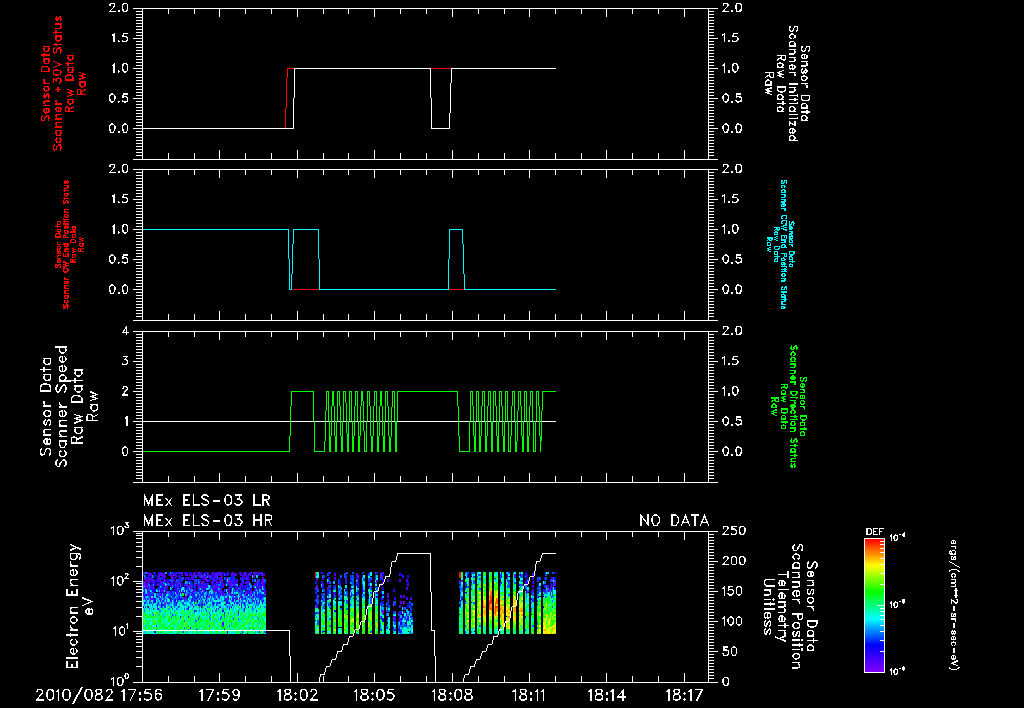Click the 10^0 electron energy tick label
The height and width of the screenshot is (708, 1024).
pos(119,680)
